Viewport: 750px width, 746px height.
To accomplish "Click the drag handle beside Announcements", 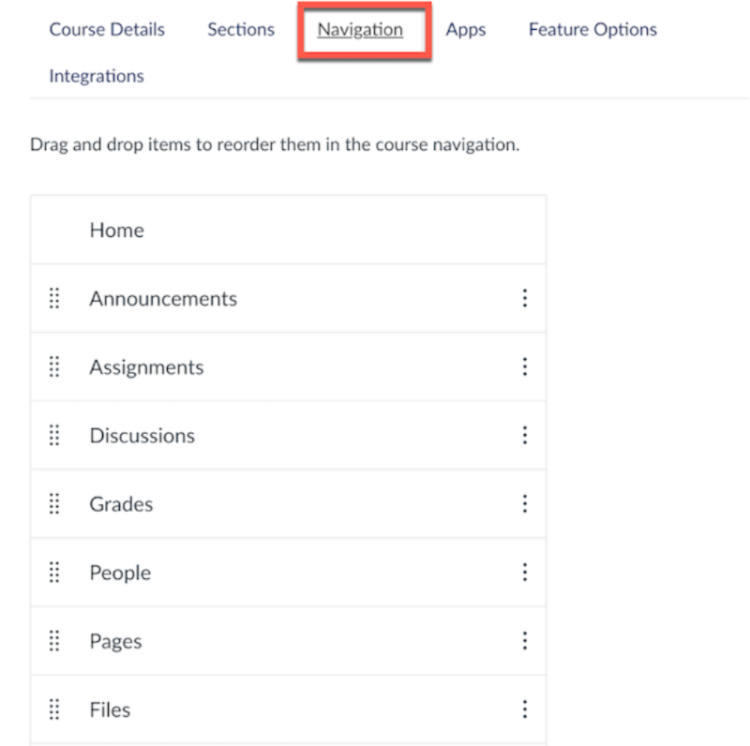I will pyautogui.click(x=54, y=298).
